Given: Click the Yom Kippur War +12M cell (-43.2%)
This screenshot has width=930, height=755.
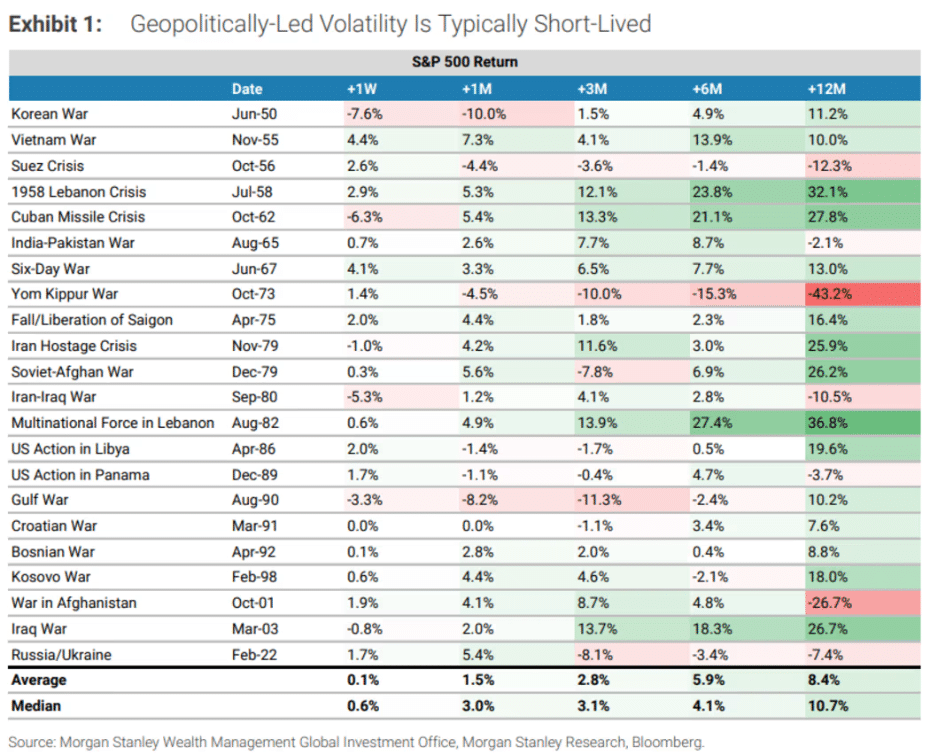Looking at the screenshot, I should click(x=827, y=294).
